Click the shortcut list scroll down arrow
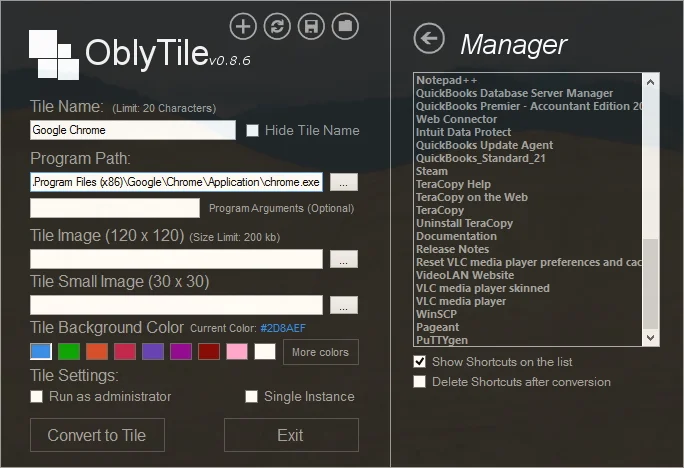 tap(650, 338)
